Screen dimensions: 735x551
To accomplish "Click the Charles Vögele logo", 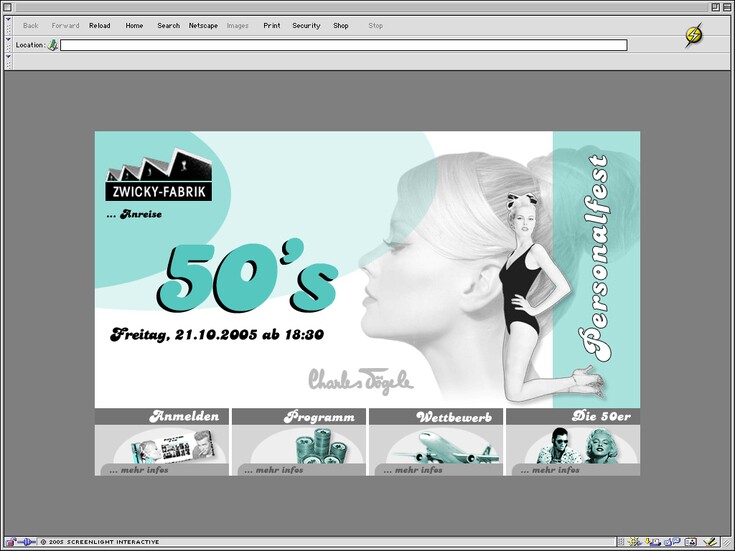I will click(x=360, y=381).
